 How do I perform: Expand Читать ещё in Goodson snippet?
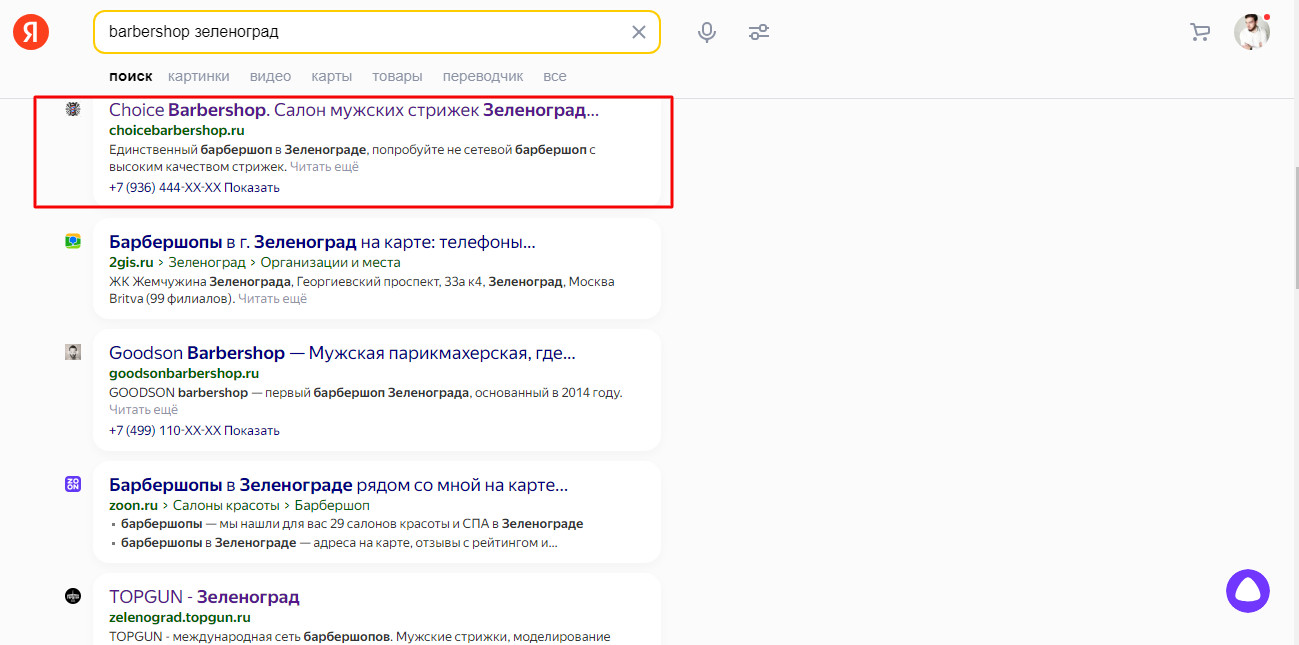click(143, 410)
